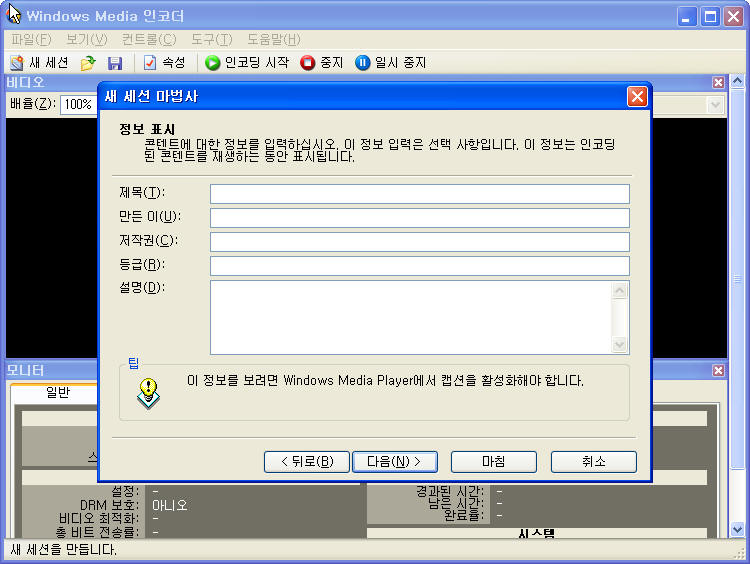This screenshot has width=750, height=564.
Task: Click the Next (다음) button
Action: coord(395,462)
